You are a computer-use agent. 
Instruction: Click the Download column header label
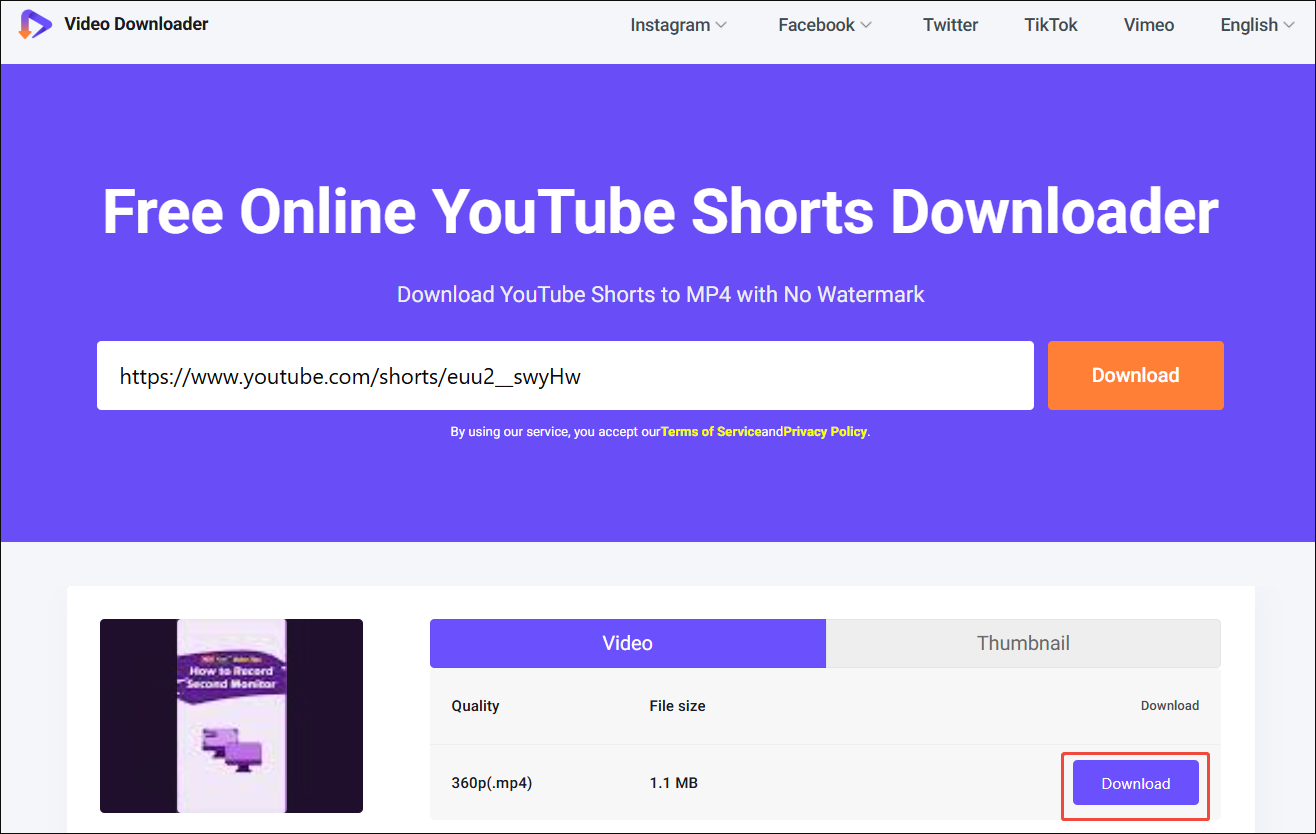click(x=1170, y=706)
